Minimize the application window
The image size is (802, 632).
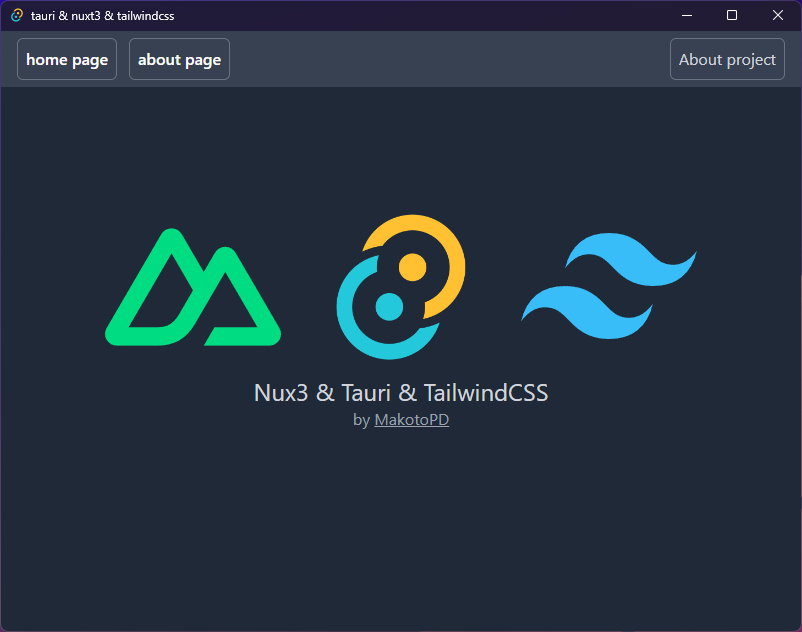(x=687, y=15)
